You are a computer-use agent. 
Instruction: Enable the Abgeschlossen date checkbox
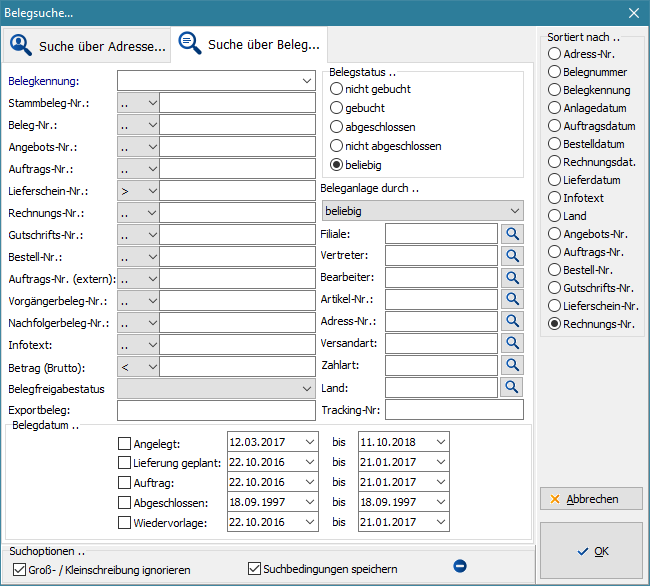pos(124,502)
